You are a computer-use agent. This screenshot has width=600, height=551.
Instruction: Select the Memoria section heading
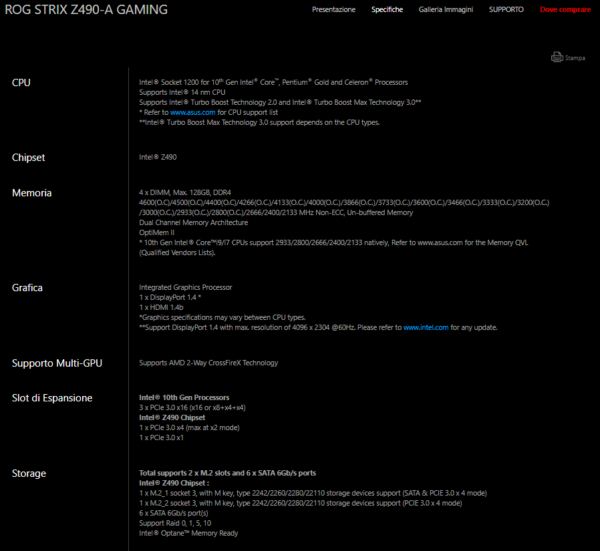point(32,193)
